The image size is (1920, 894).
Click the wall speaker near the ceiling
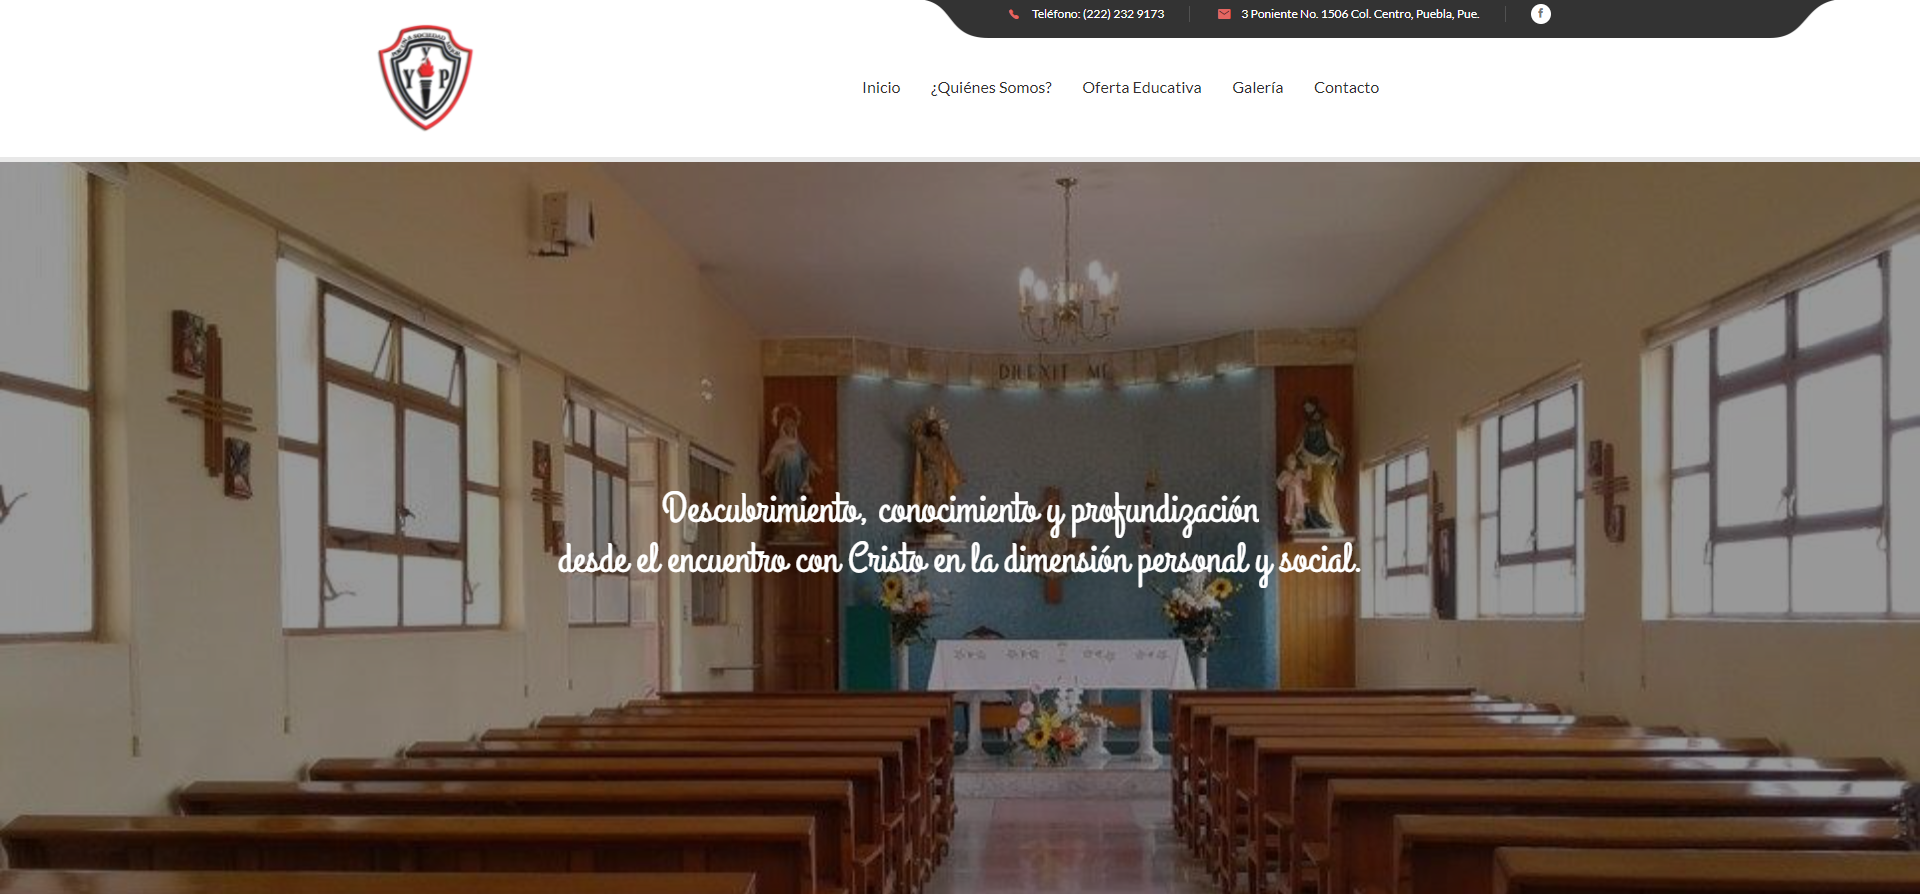tap(565, 222)
